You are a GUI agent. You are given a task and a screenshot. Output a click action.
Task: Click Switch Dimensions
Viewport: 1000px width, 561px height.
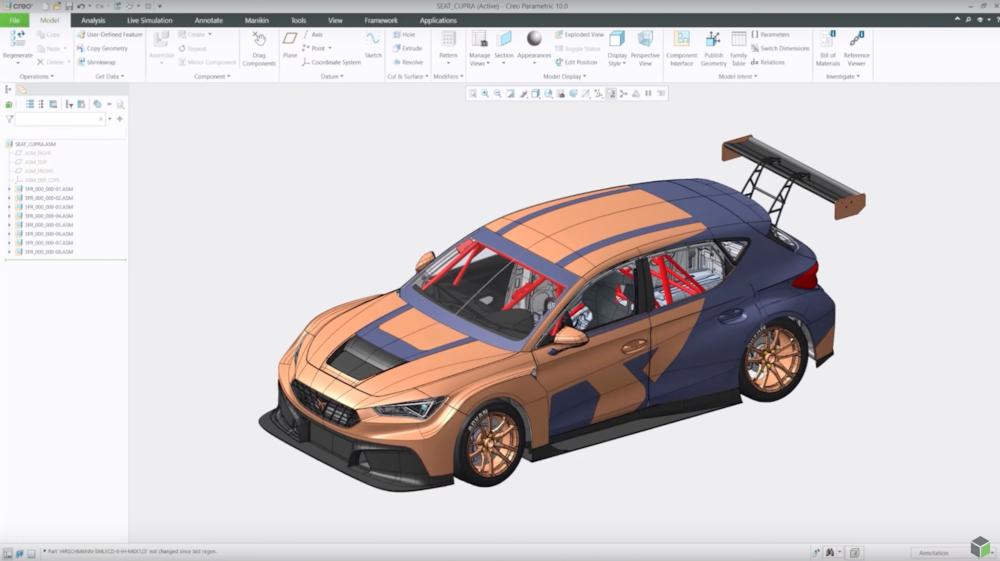780,48
